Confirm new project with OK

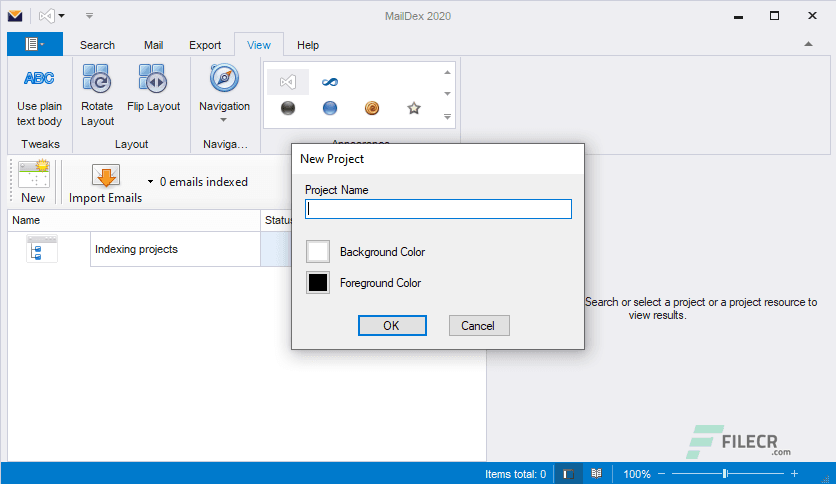(x=392, y=326)
